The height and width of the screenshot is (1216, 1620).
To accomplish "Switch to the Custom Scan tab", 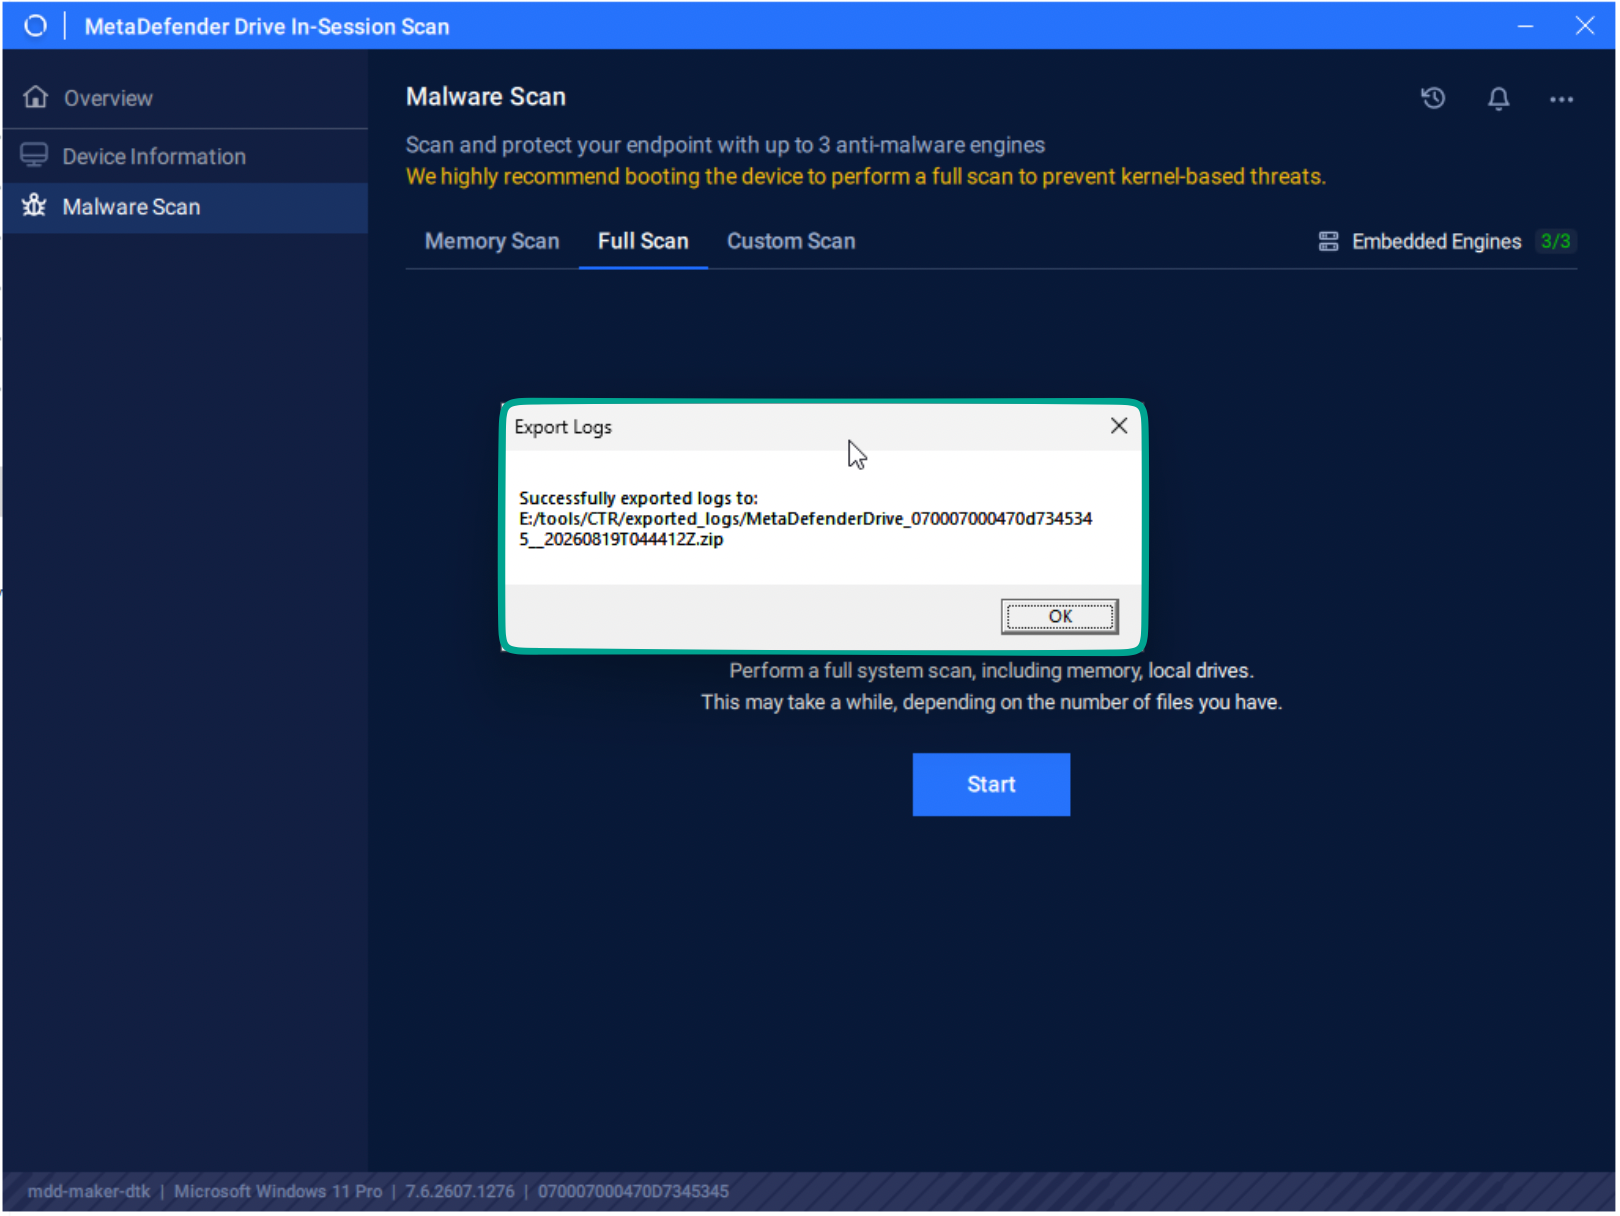I will (x=791, y=241).
